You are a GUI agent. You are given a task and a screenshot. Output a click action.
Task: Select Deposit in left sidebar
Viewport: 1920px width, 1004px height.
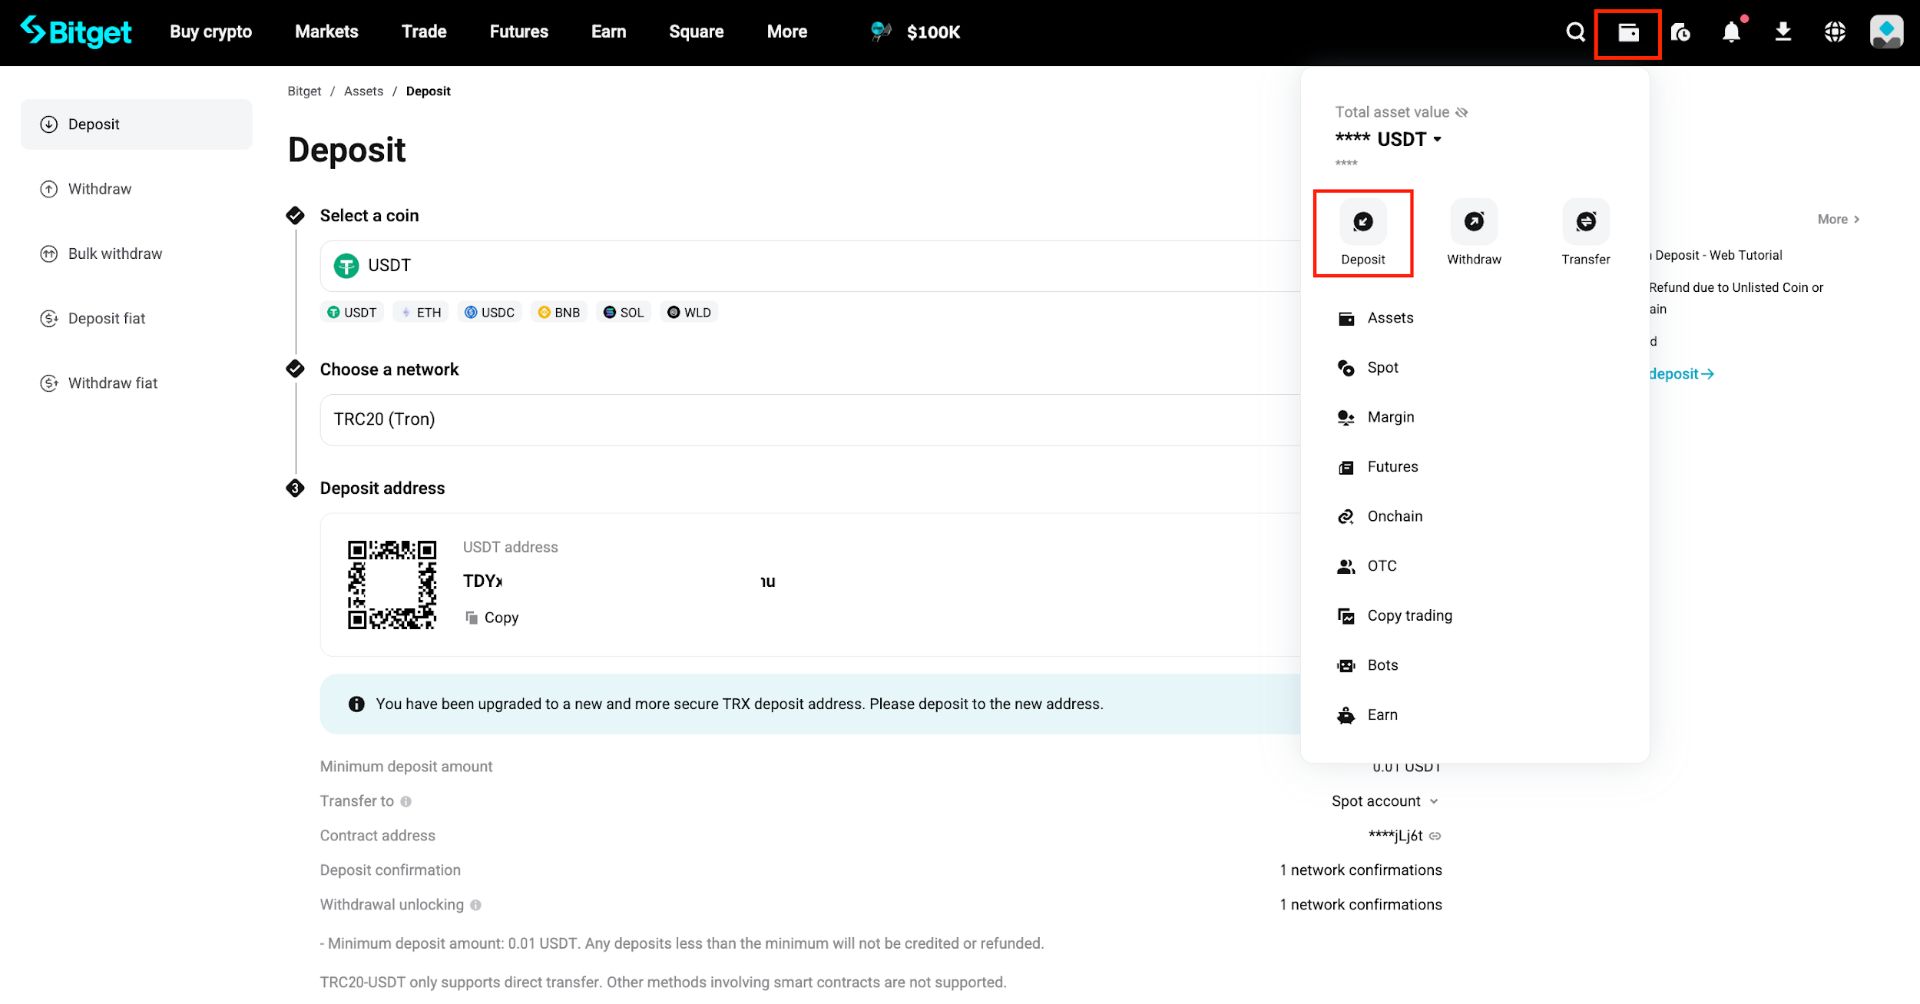136,124
